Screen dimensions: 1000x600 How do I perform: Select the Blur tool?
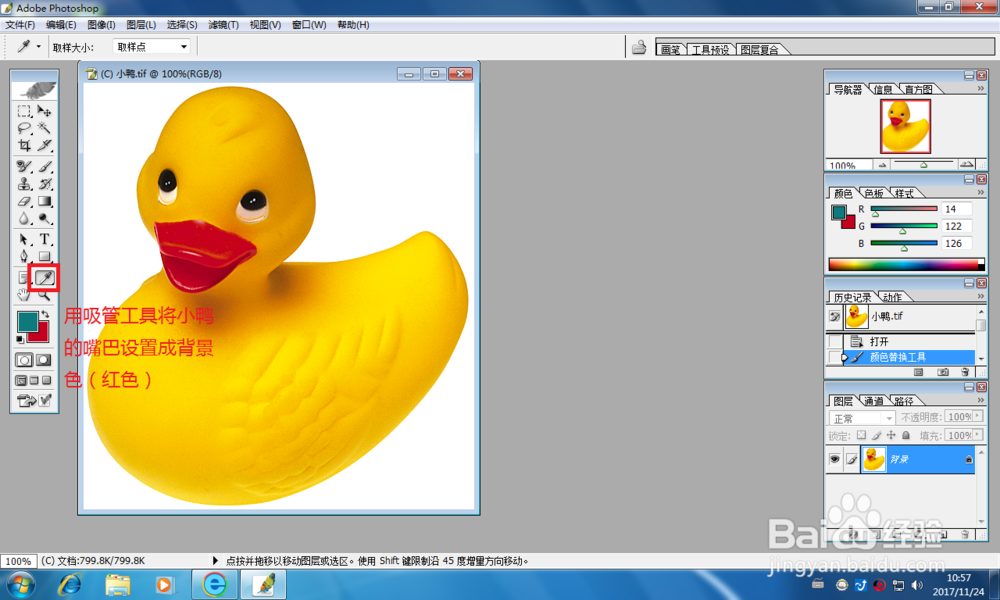(24, 219)
